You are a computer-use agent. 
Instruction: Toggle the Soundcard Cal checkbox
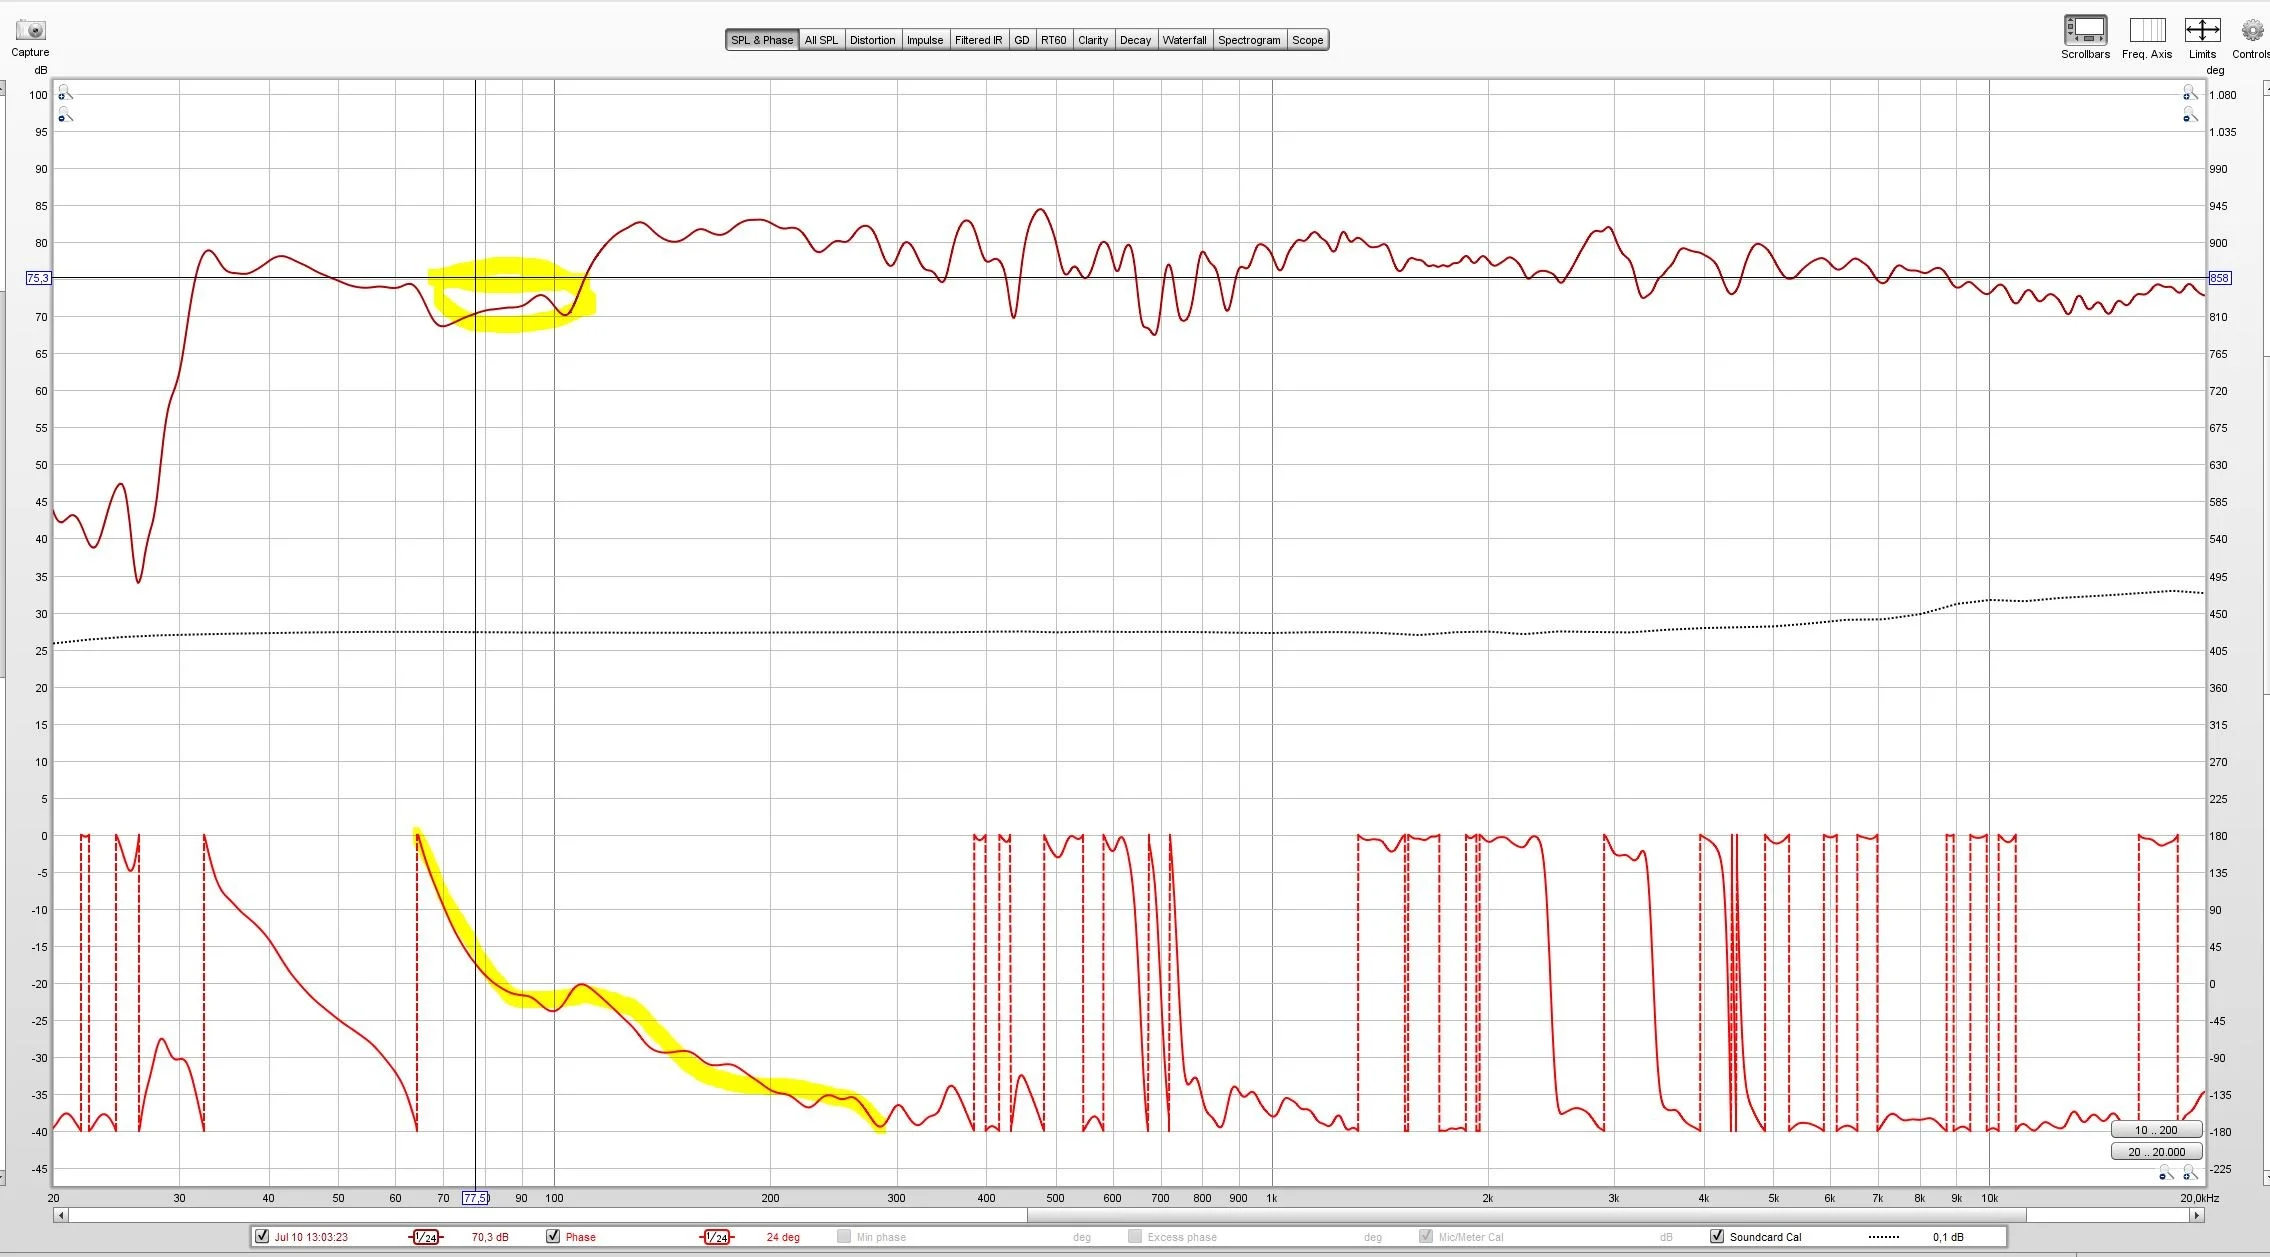coord(1717,1236)
